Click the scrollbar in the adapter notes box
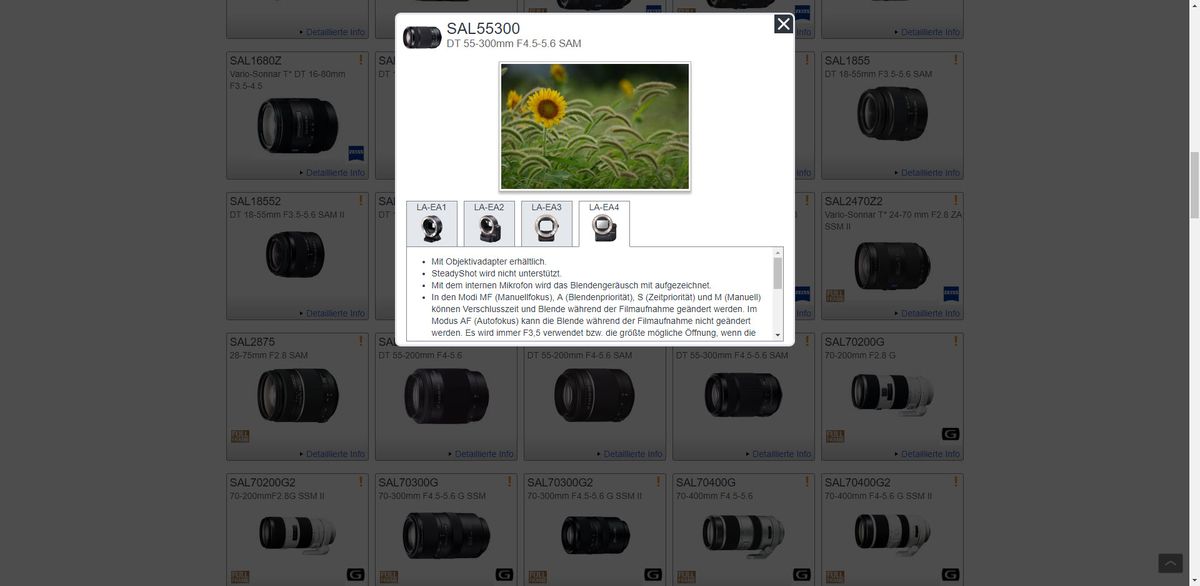The image size is (1200, 586). coord(777,273)
